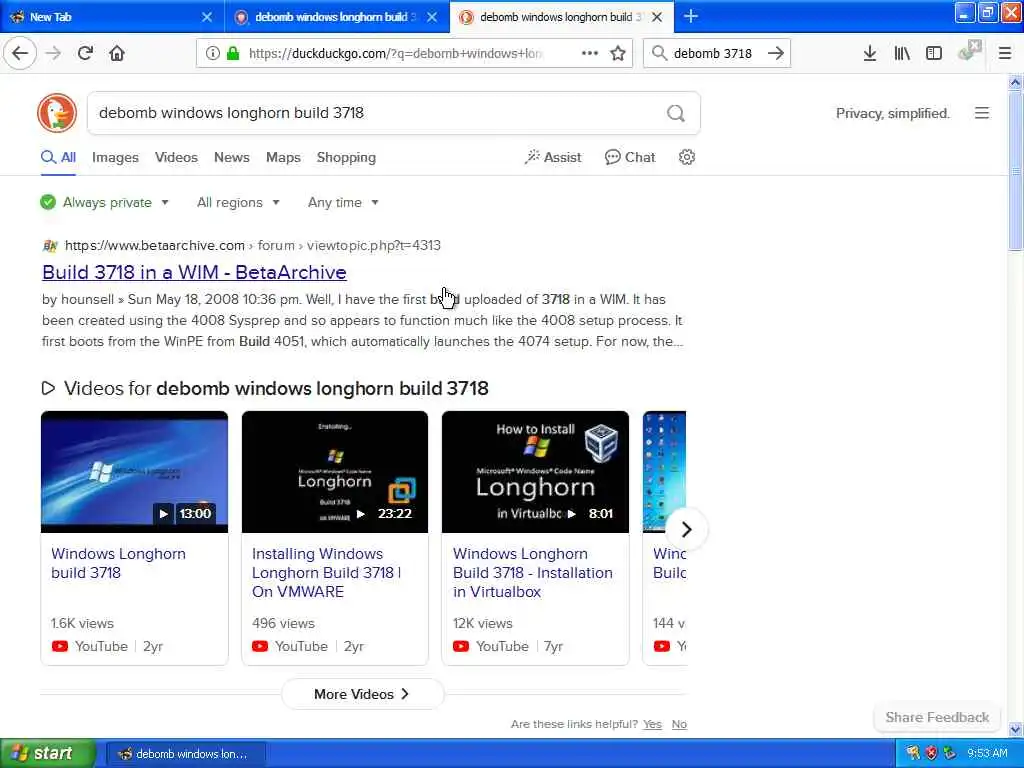
Task: Open the Windows Start menu
Action: 48,754
